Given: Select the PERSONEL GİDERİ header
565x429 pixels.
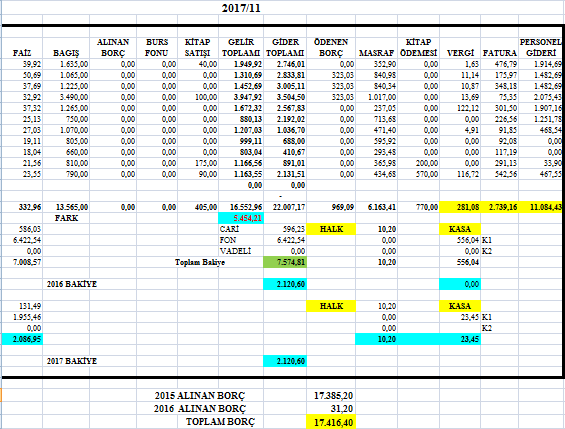Looking at the screenshot, I should pos(540,48).
